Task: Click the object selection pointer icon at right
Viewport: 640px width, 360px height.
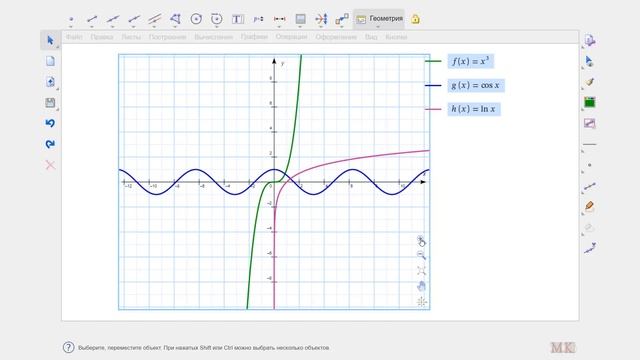Action: point(589,61)
